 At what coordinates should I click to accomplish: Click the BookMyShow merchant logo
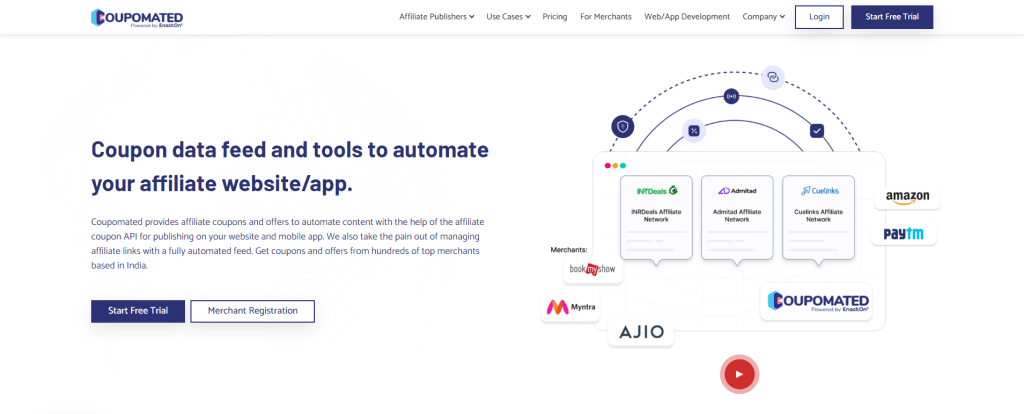click(590, 269)
